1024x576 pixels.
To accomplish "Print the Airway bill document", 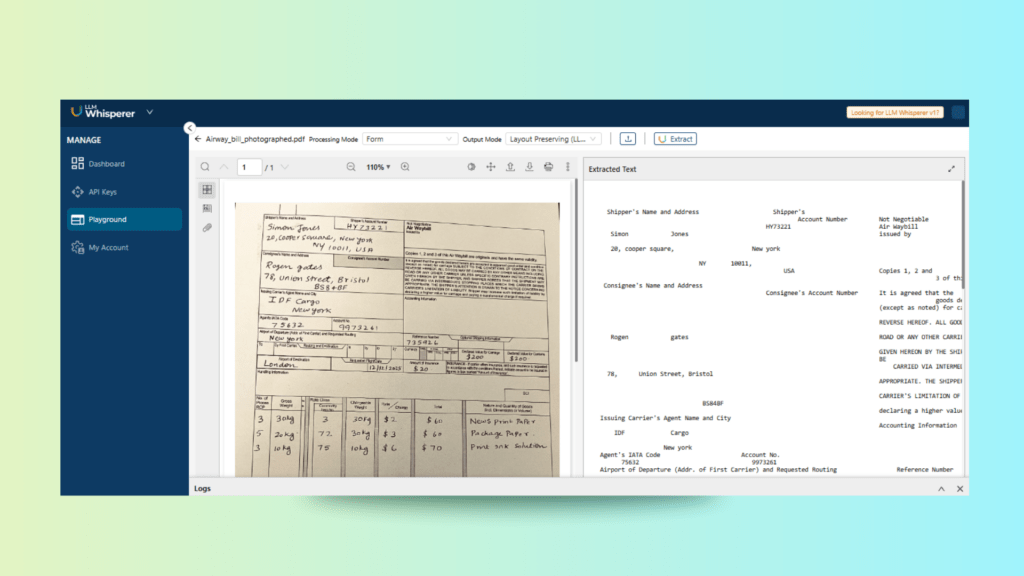I will tap(548, 167).
